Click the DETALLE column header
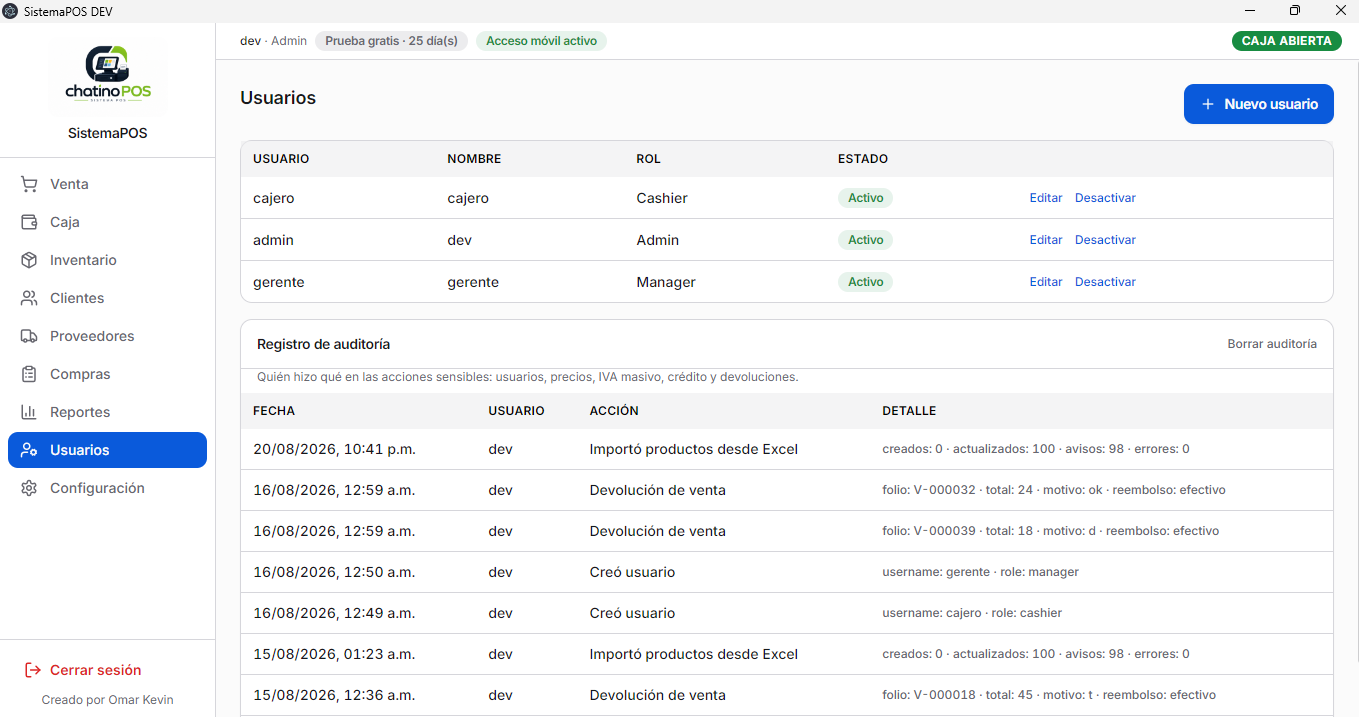The image size is (1359, 717). [909, 411]
